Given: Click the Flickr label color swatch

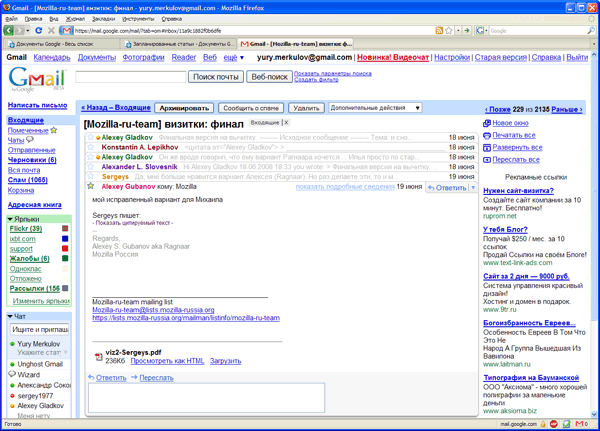Looking at the screenshot, I should point(65,229).
